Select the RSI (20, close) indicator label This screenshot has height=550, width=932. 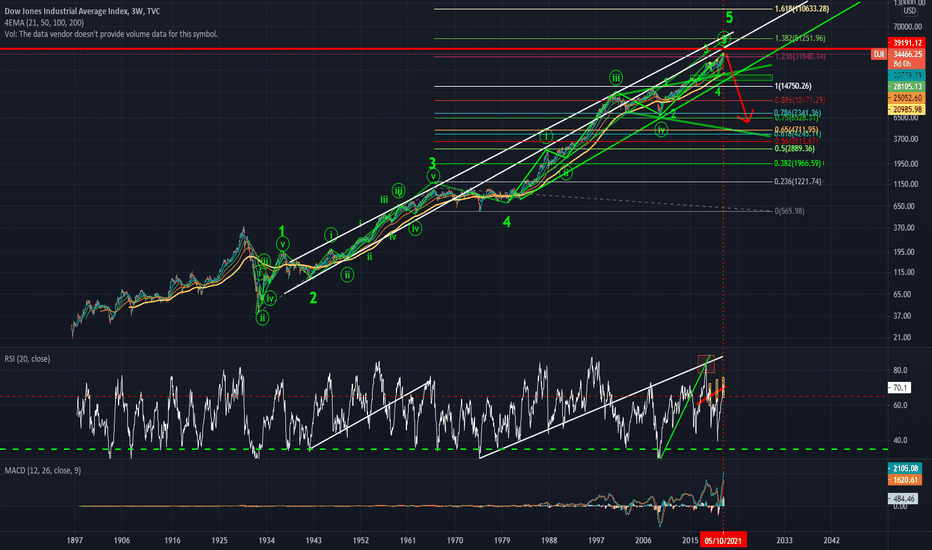[27, 359]
